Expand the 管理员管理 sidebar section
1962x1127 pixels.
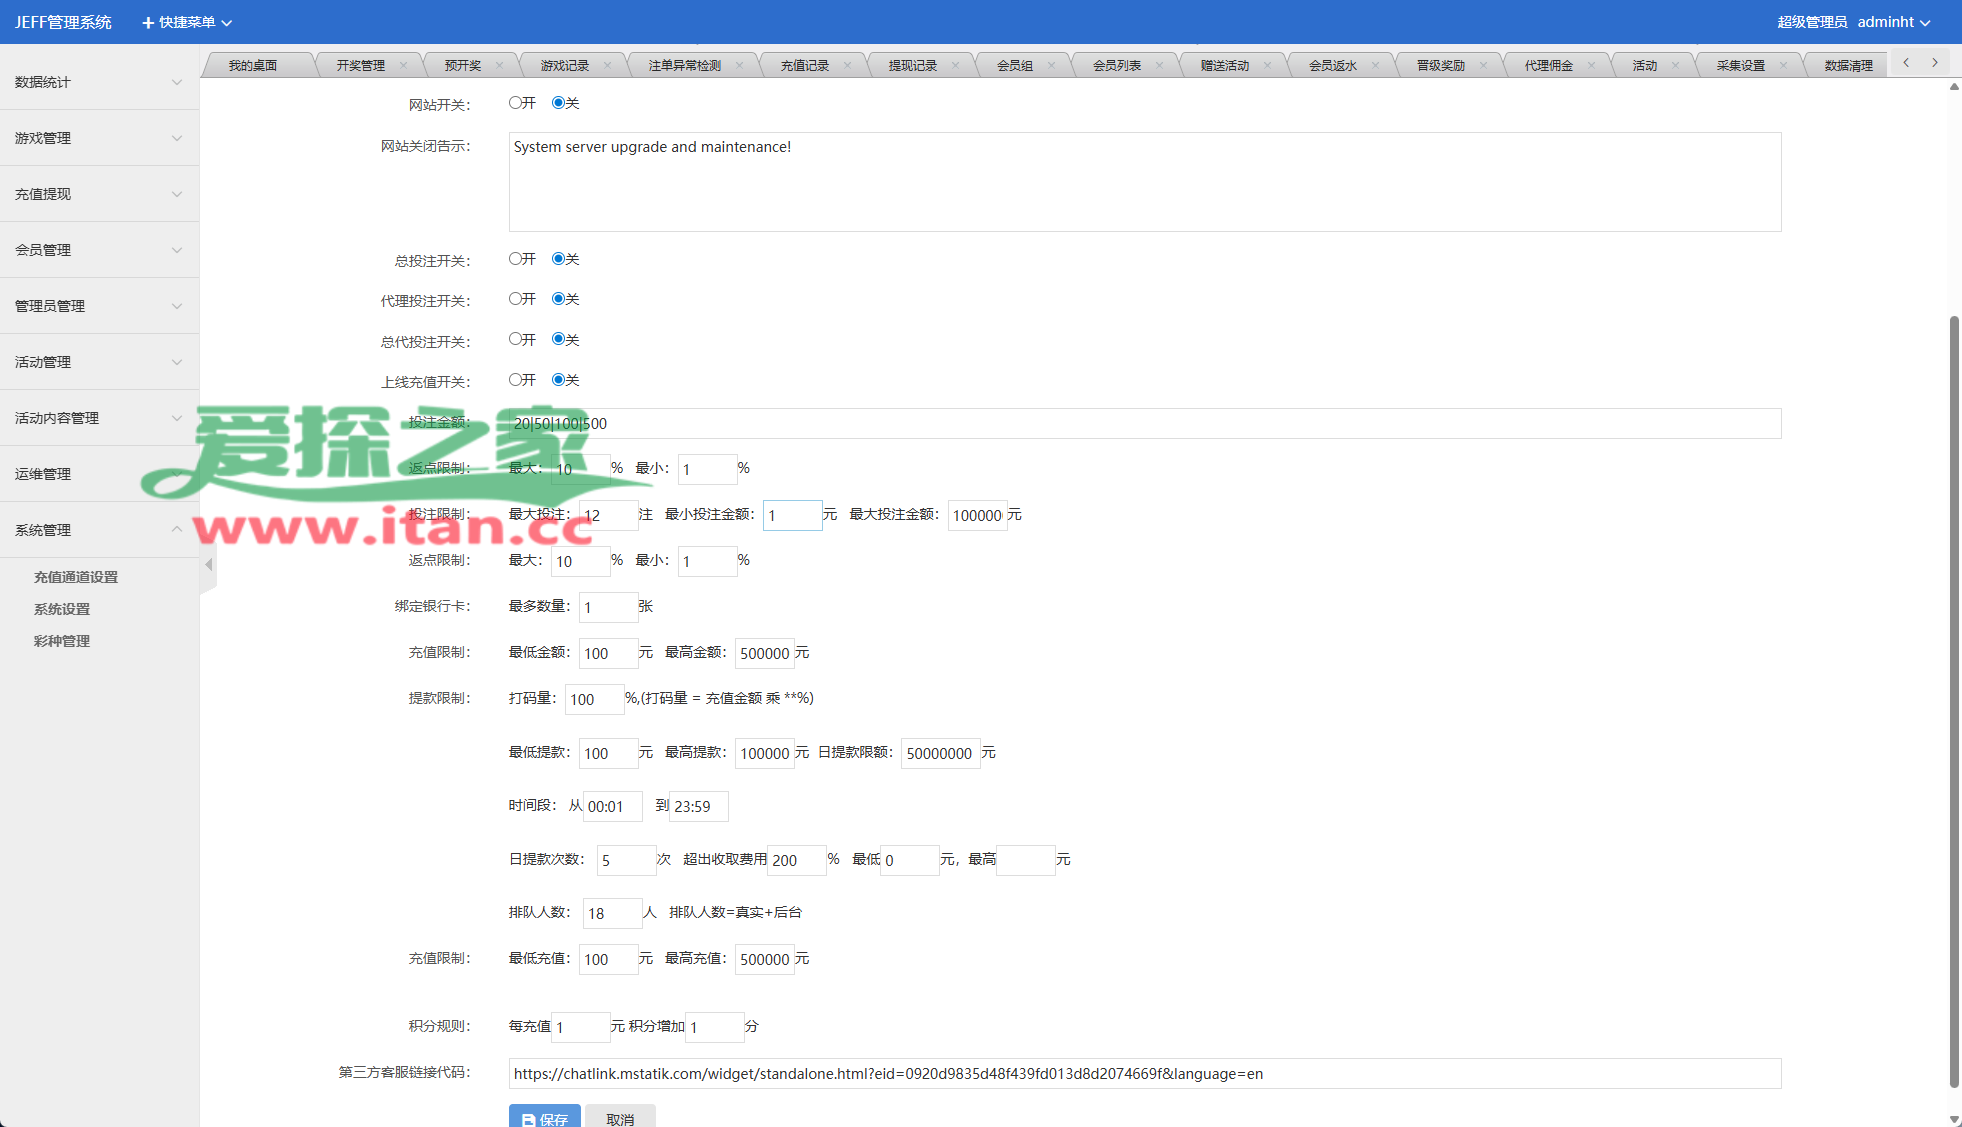pyautogui.click(x=99, y=306)
